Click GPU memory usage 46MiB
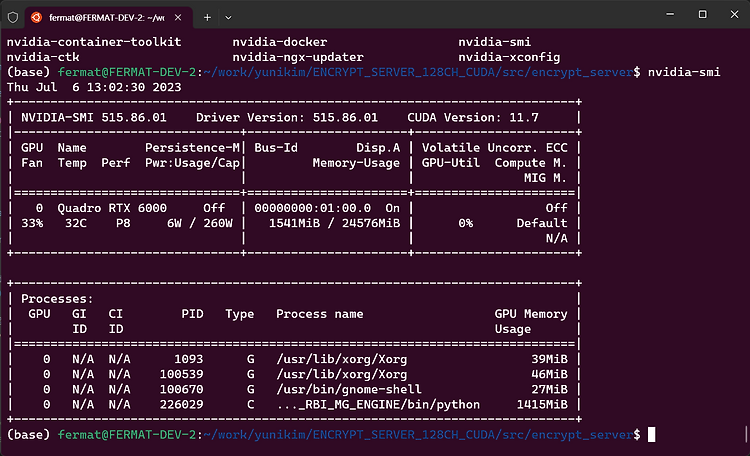Screen dimensions: 750x456 click(549, 374)
